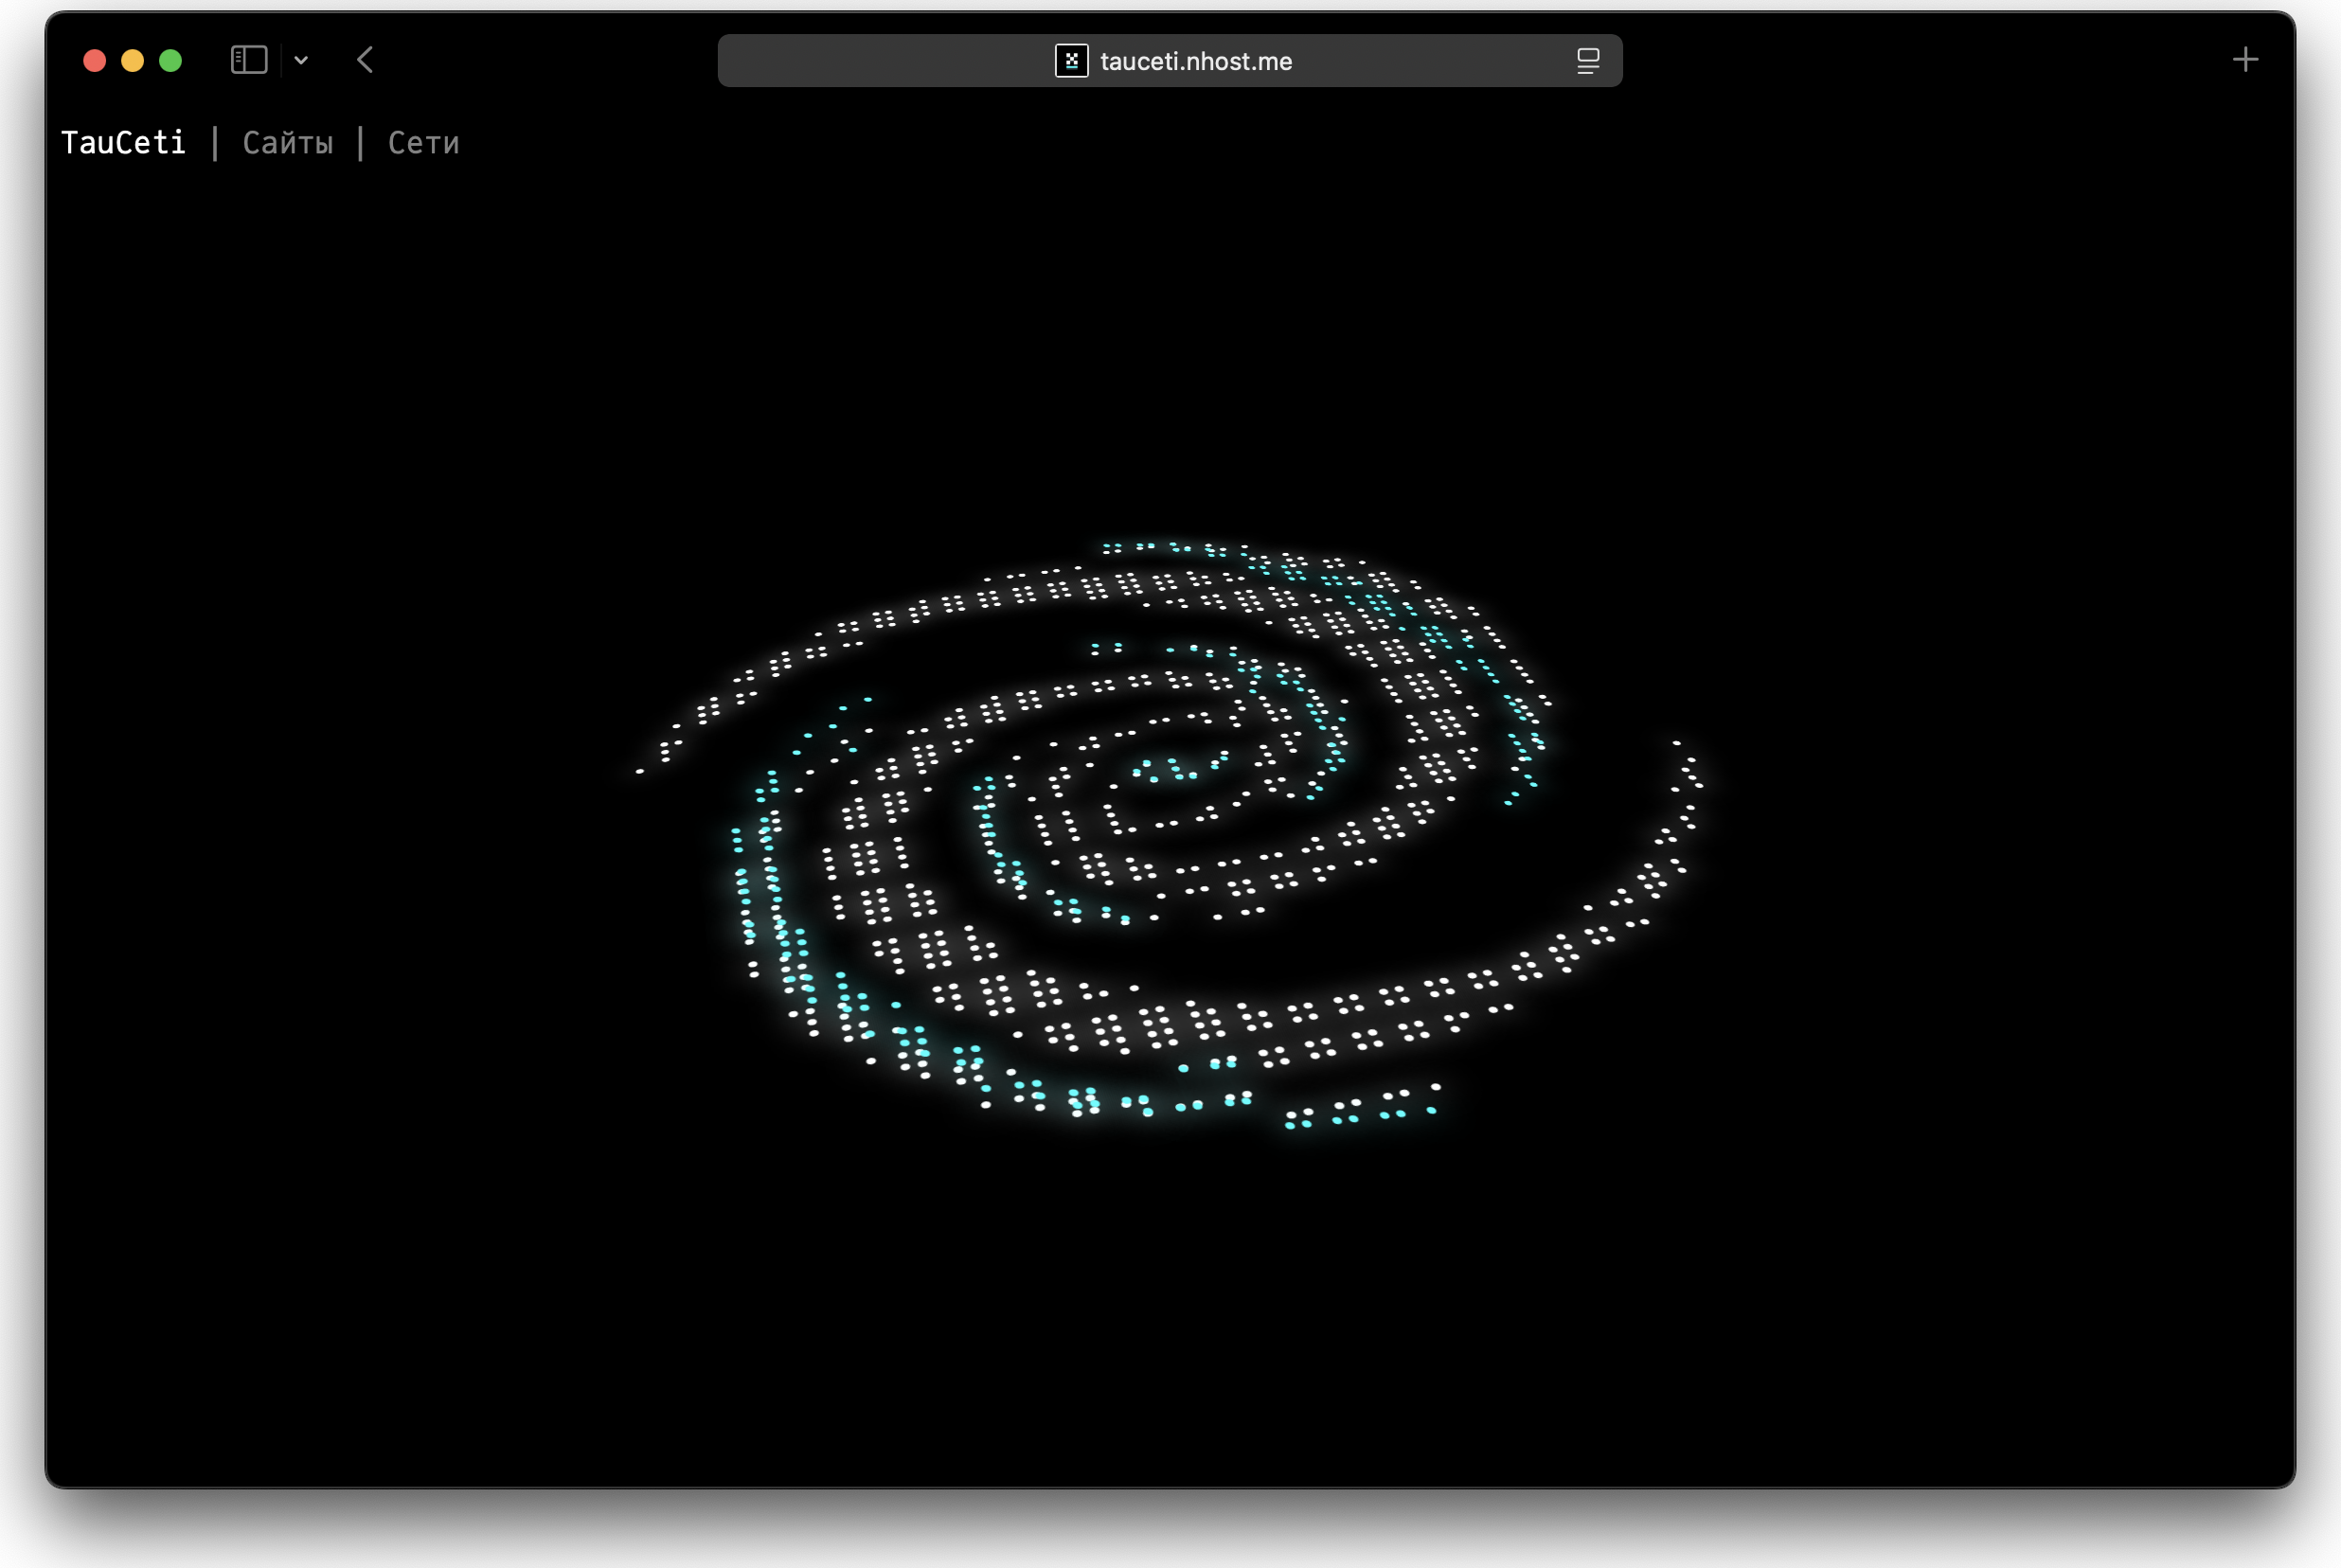Image resolution: width=2341 pixels, height=1568 pixels.
Task: Click the separator bar before Сети
Action: [360, 143]
